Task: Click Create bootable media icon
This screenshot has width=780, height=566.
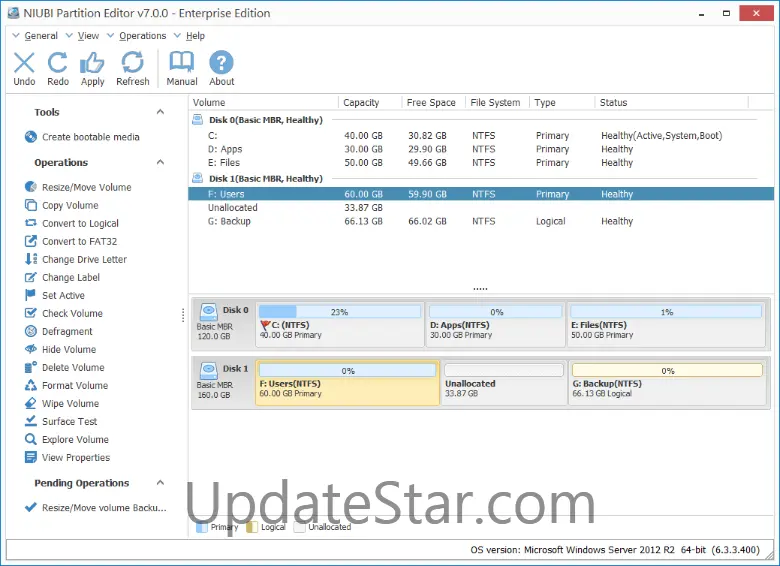Action: 31,137
